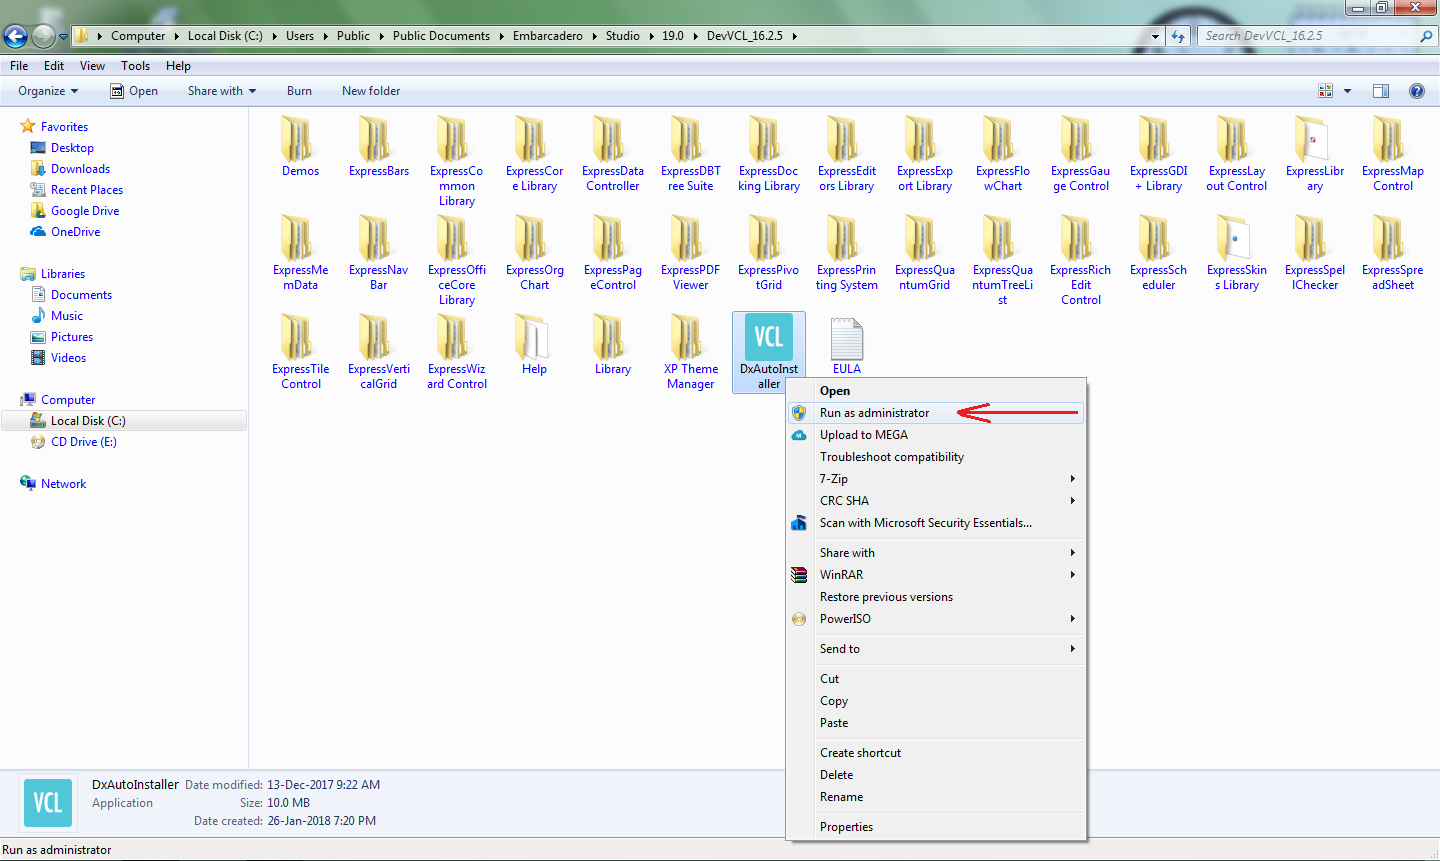The width and height of the screenshot is (1440, 861).
Task: Open the change view options dropdown arrow
Action: 1347,91
